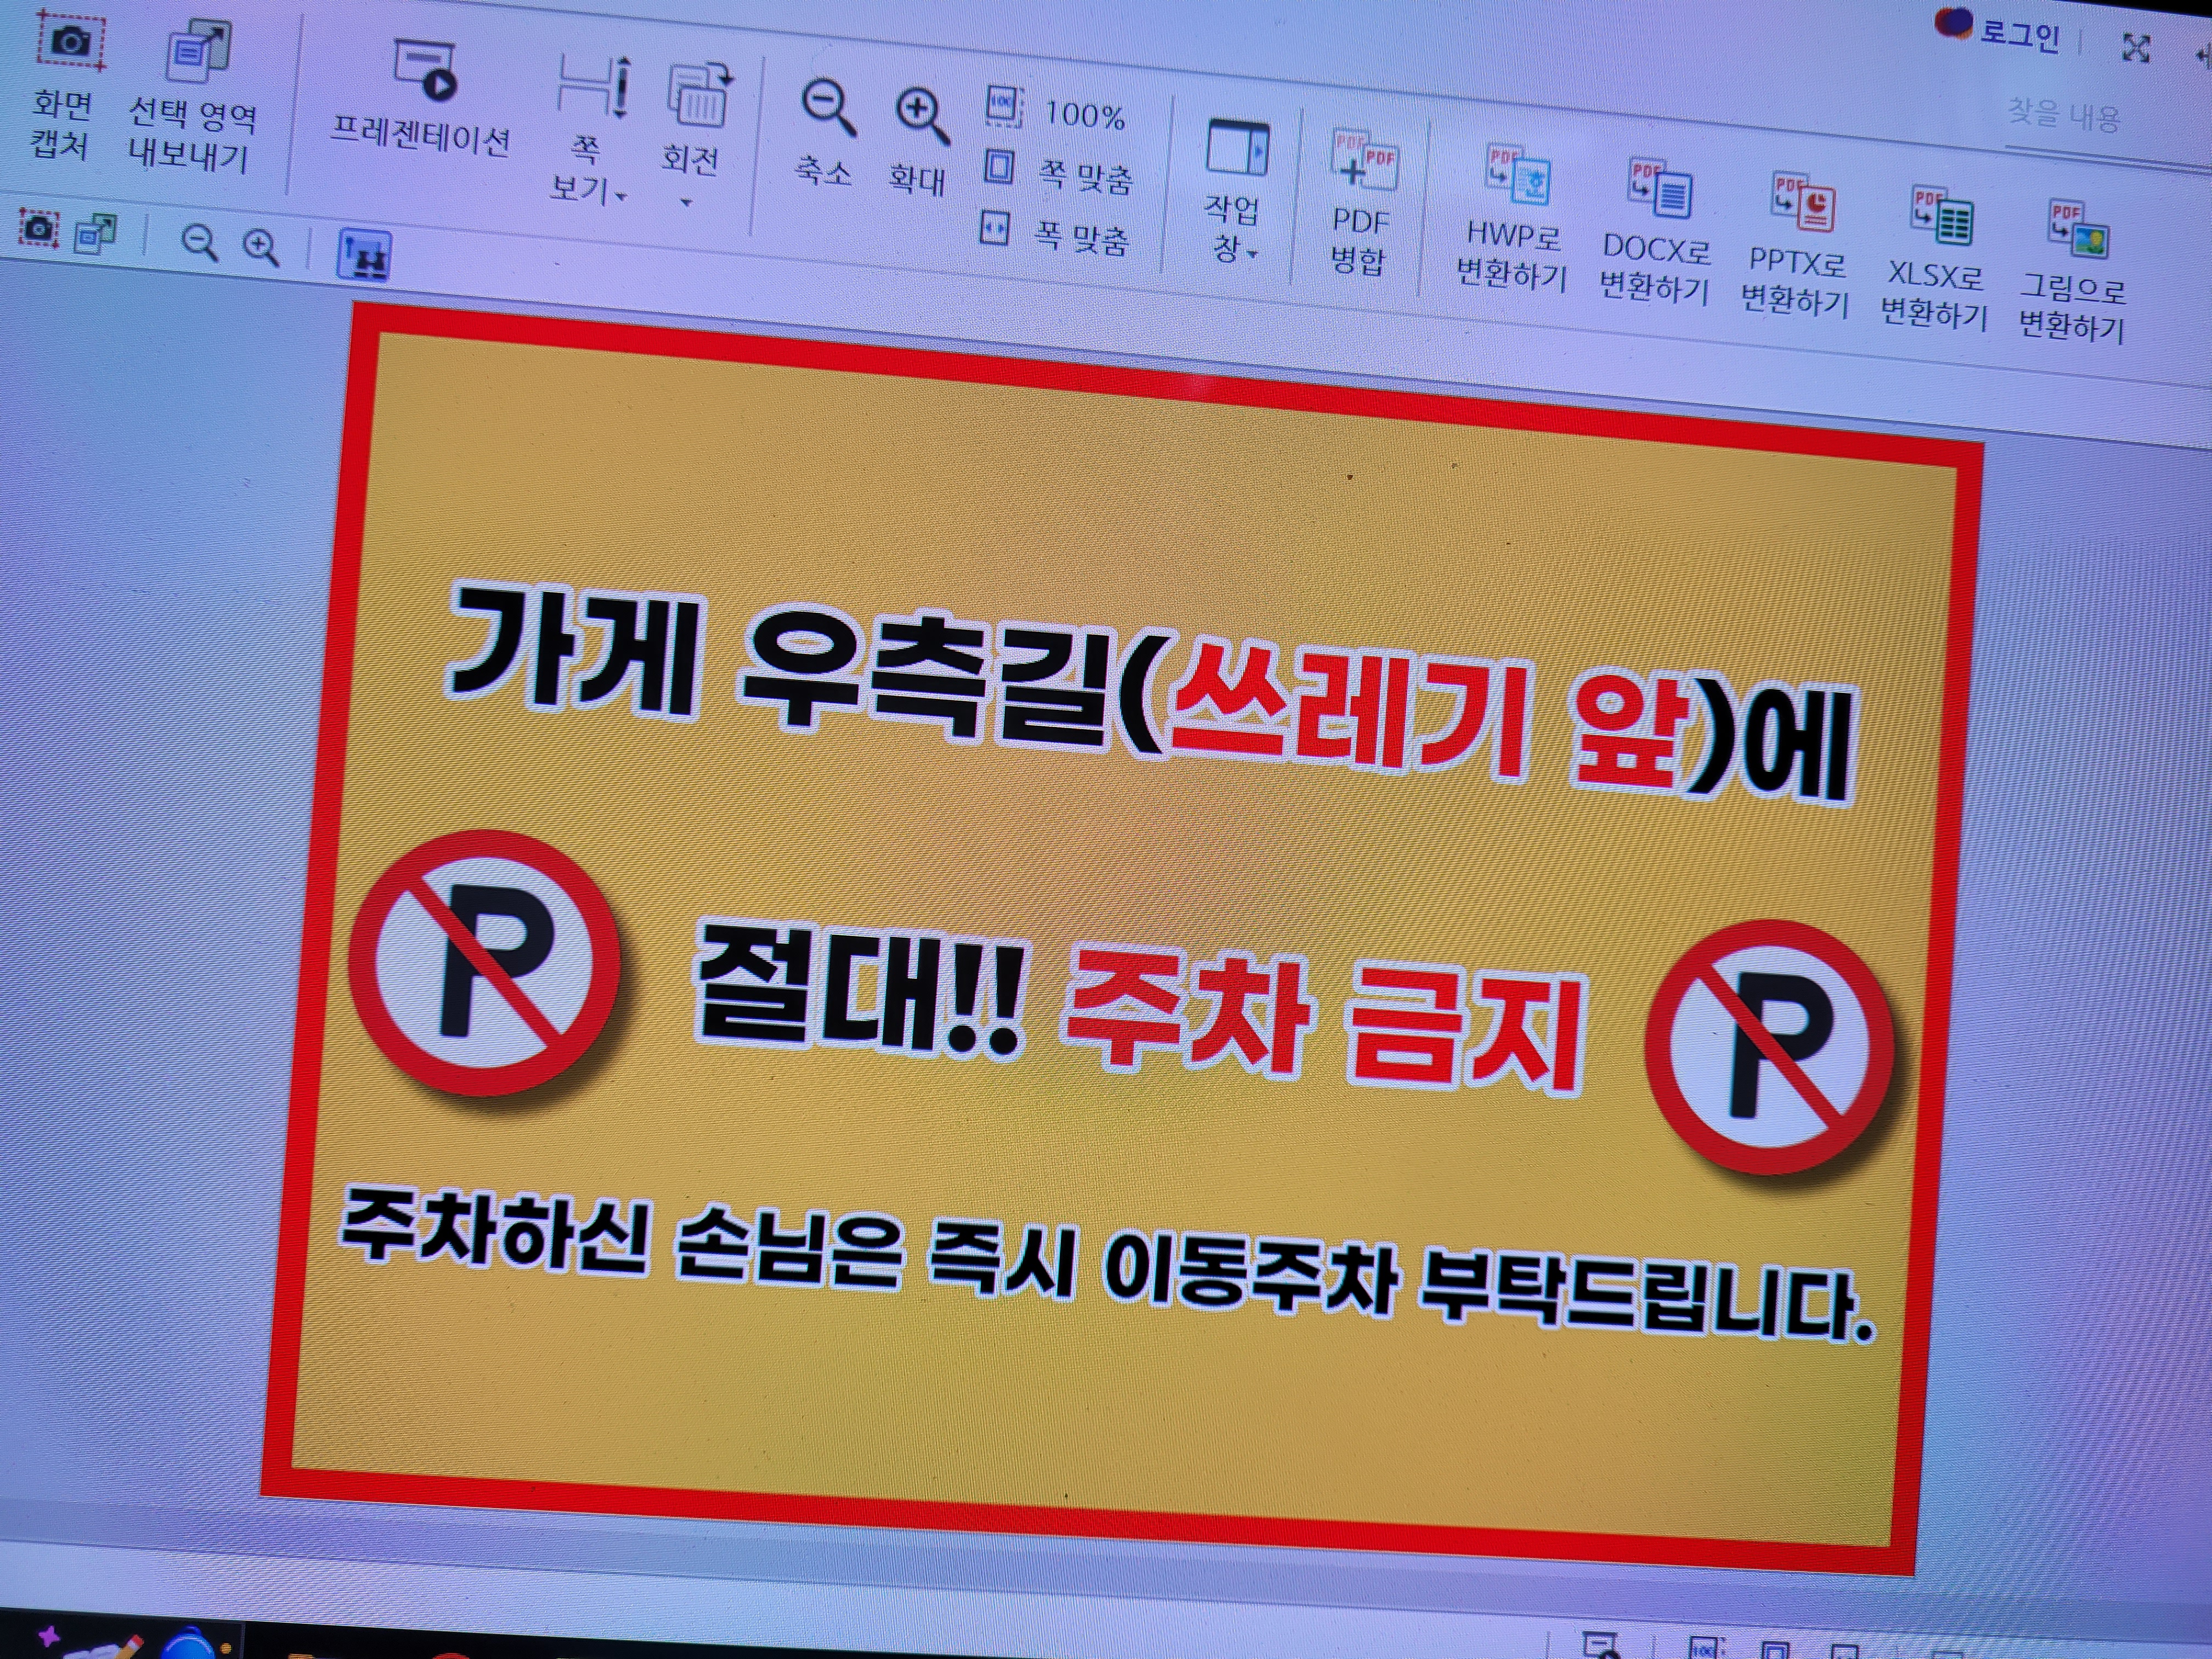Click the 화면 캡처 screen capture ribbon button
2212x1659 pixels.
click(66, 88)
